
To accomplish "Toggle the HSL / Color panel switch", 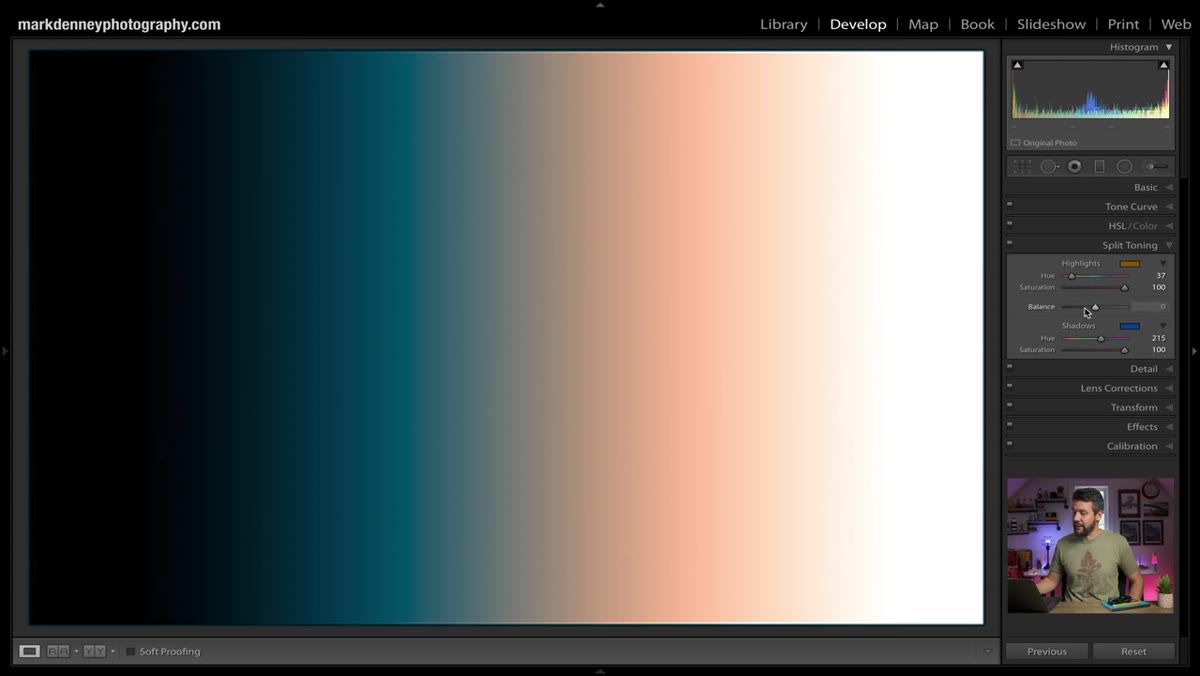I will click(1010, 223).
